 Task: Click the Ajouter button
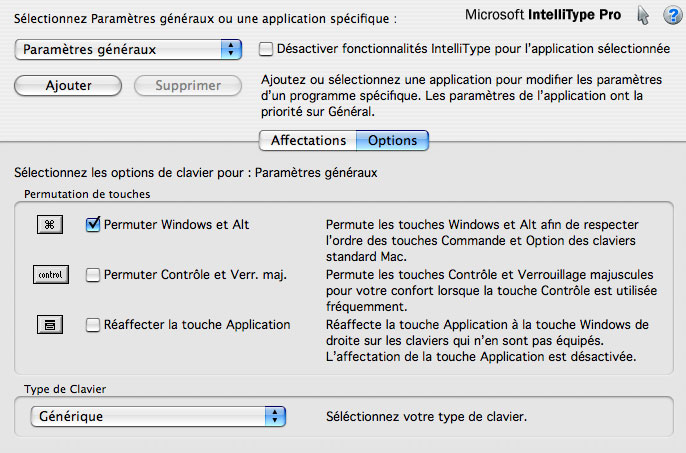tap(68, 85)
